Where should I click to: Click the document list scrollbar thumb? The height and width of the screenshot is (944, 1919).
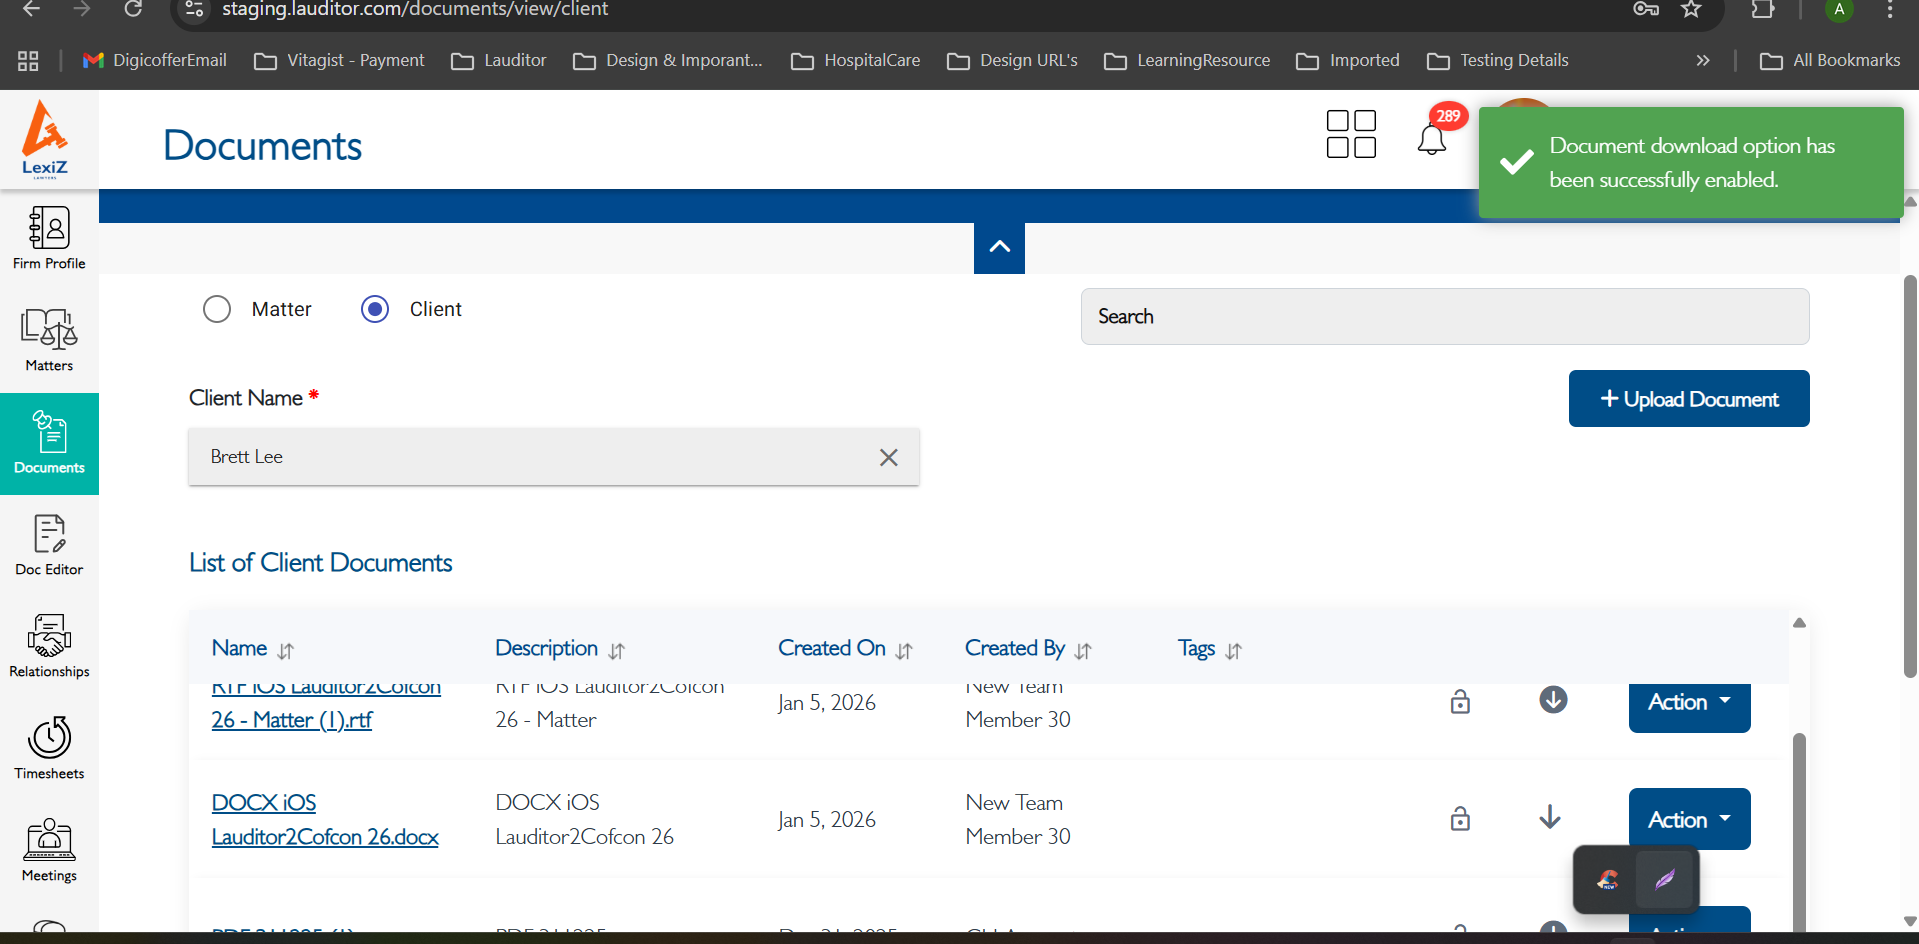point(1799,820)
